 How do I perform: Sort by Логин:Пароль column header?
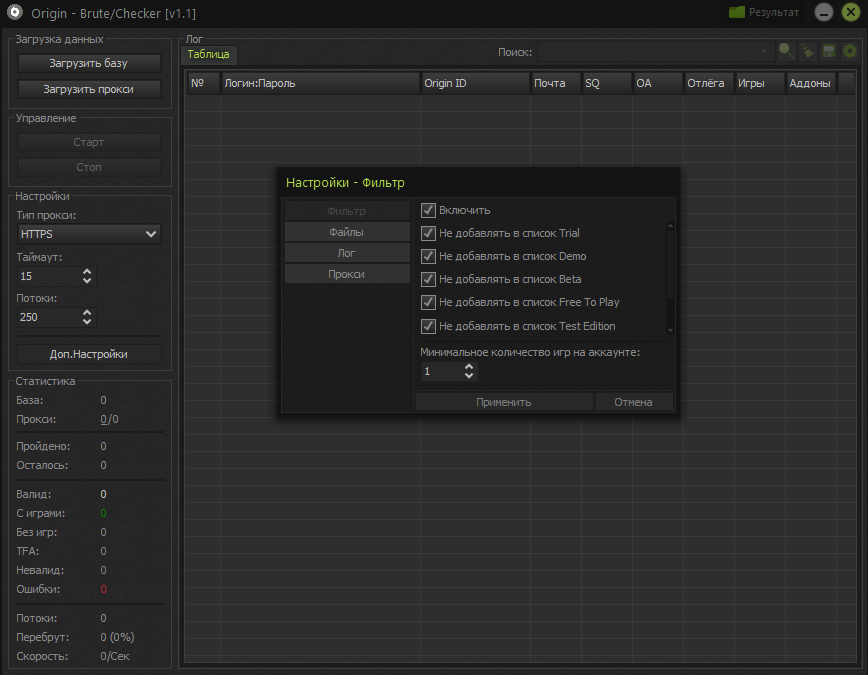pyautogui.click(x=321, y=83)
